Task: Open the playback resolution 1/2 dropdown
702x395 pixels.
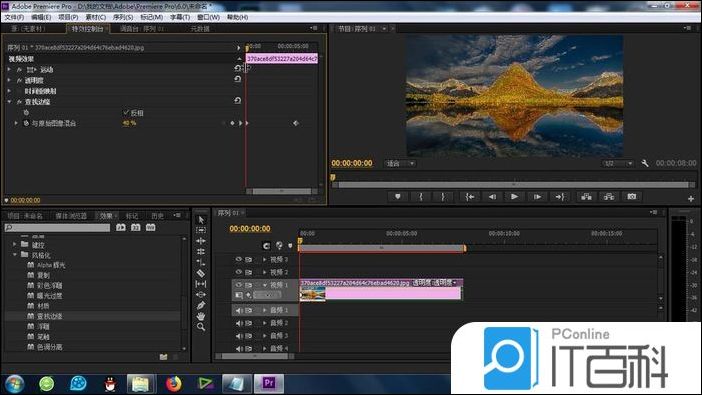Action: coord(618,163)
